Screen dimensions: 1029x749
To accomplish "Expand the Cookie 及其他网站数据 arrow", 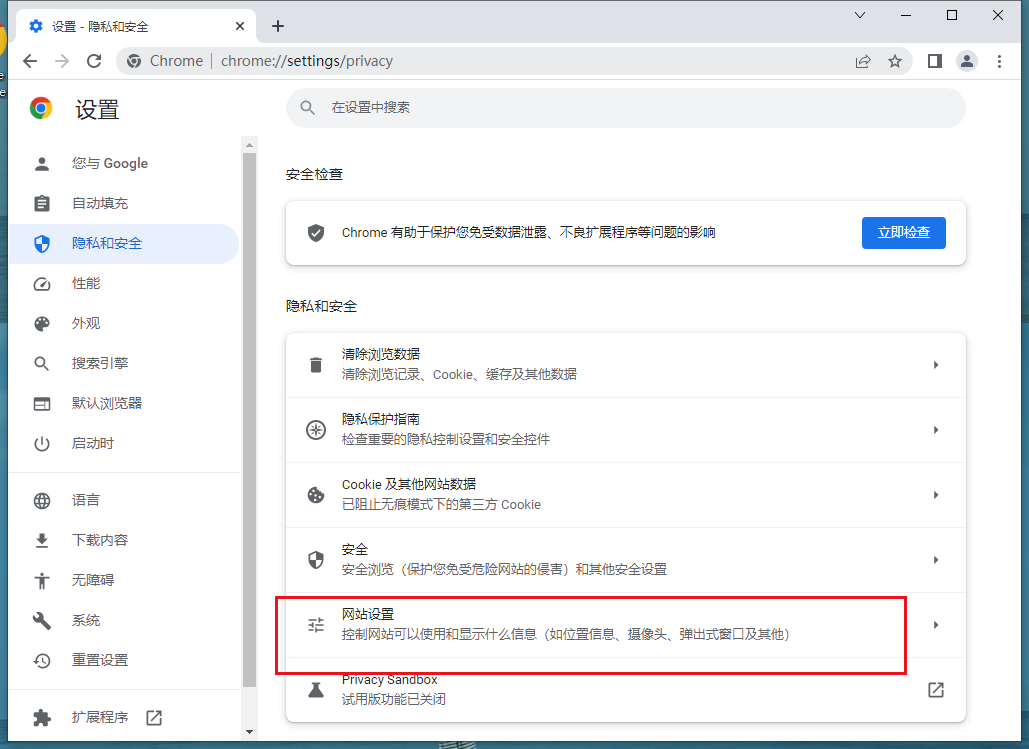I will point(936,495).
